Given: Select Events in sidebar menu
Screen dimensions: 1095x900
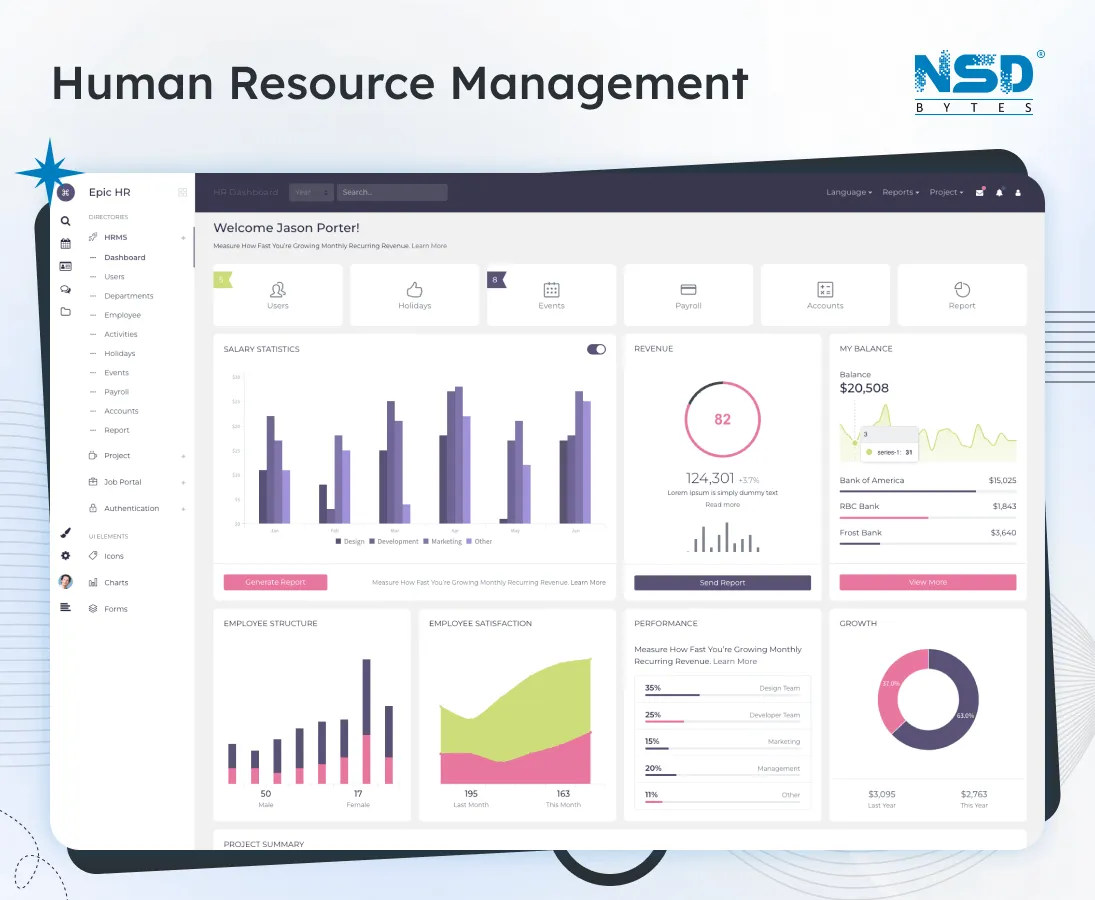Looking at the screenshot, I should [x=117, y=373].
